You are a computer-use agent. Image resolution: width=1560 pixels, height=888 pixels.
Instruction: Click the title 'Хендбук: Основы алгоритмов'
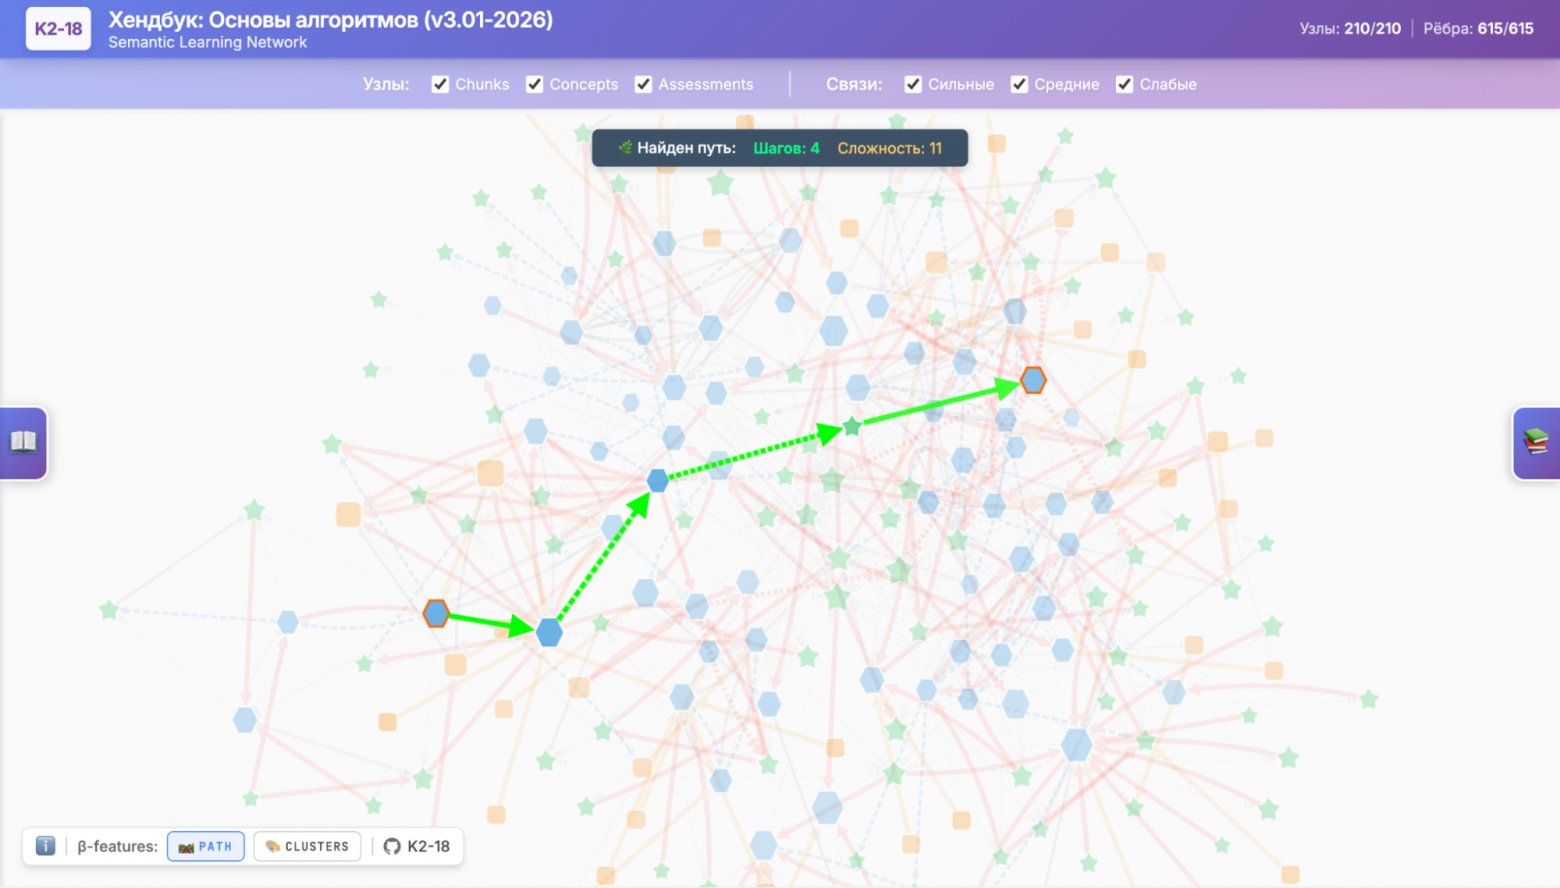click(264, 20)
